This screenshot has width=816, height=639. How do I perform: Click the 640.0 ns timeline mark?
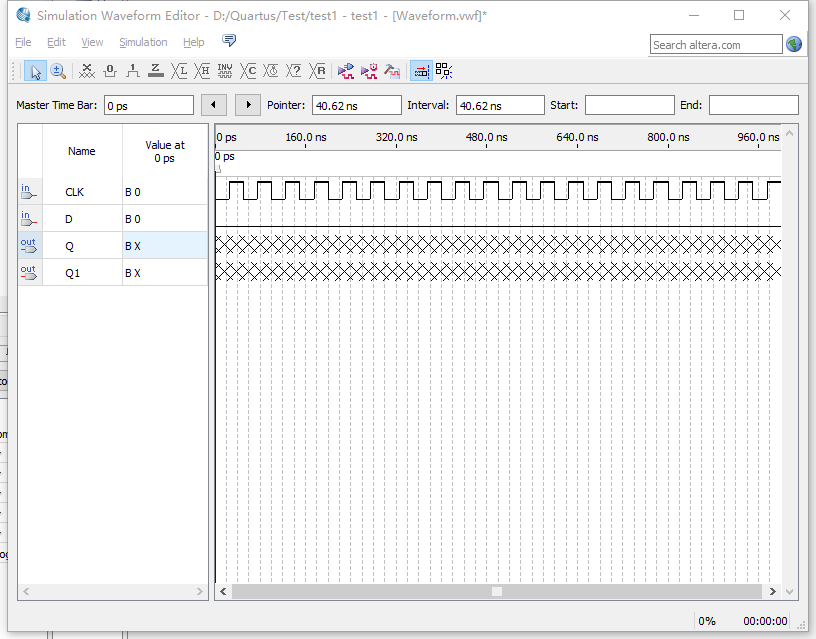pyautogui.click(x=577, y=137)
